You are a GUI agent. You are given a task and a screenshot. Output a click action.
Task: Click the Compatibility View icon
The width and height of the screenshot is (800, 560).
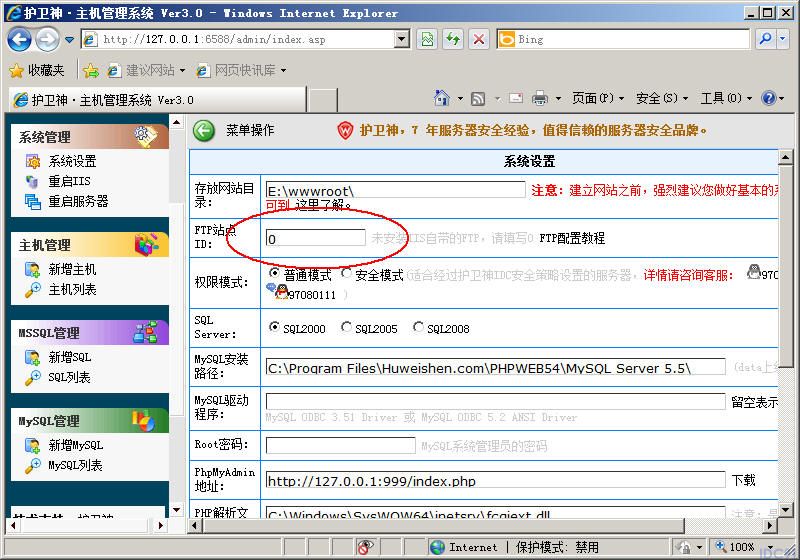click(x=428, y=39)
